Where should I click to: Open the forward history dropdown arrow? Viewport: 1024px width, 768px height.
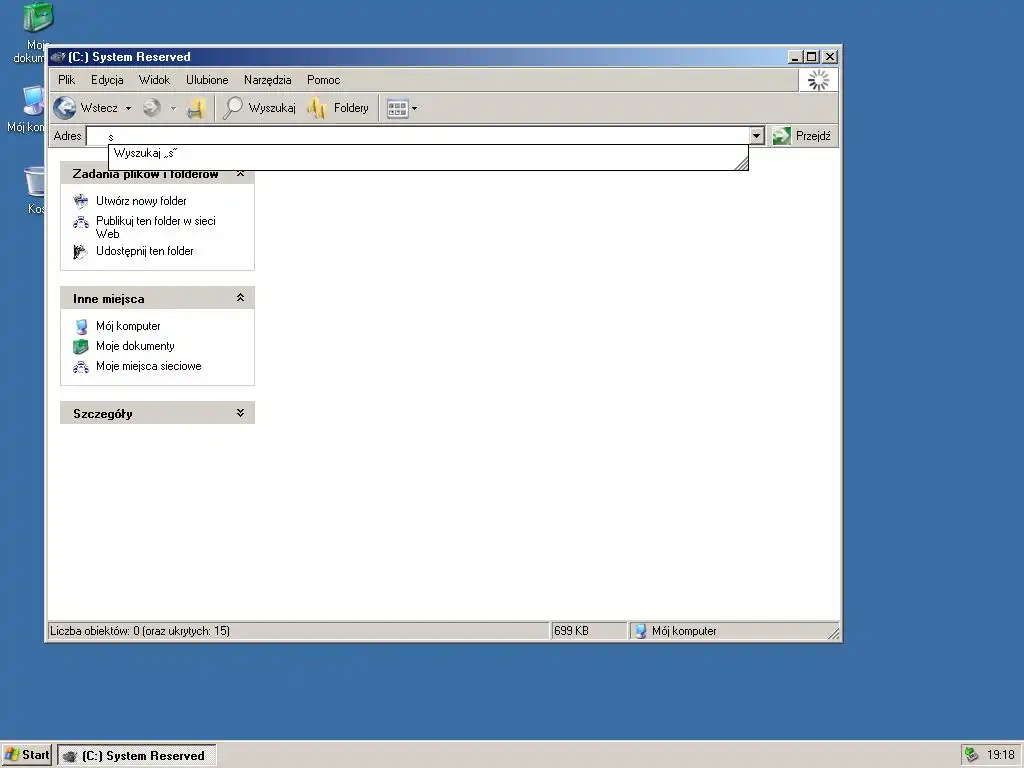point(173,108)
